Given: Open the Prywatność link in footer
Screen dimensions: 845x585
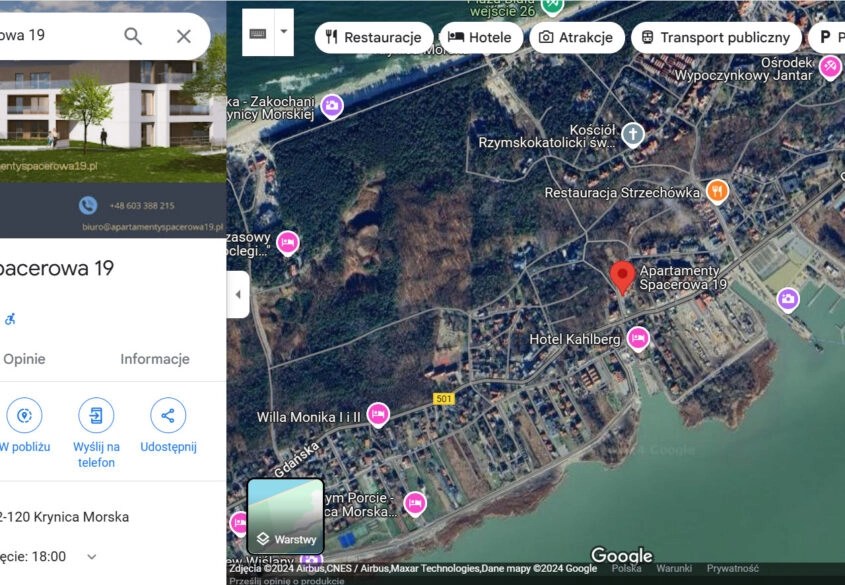Looking at the screenshot, I should pos(732,568).
